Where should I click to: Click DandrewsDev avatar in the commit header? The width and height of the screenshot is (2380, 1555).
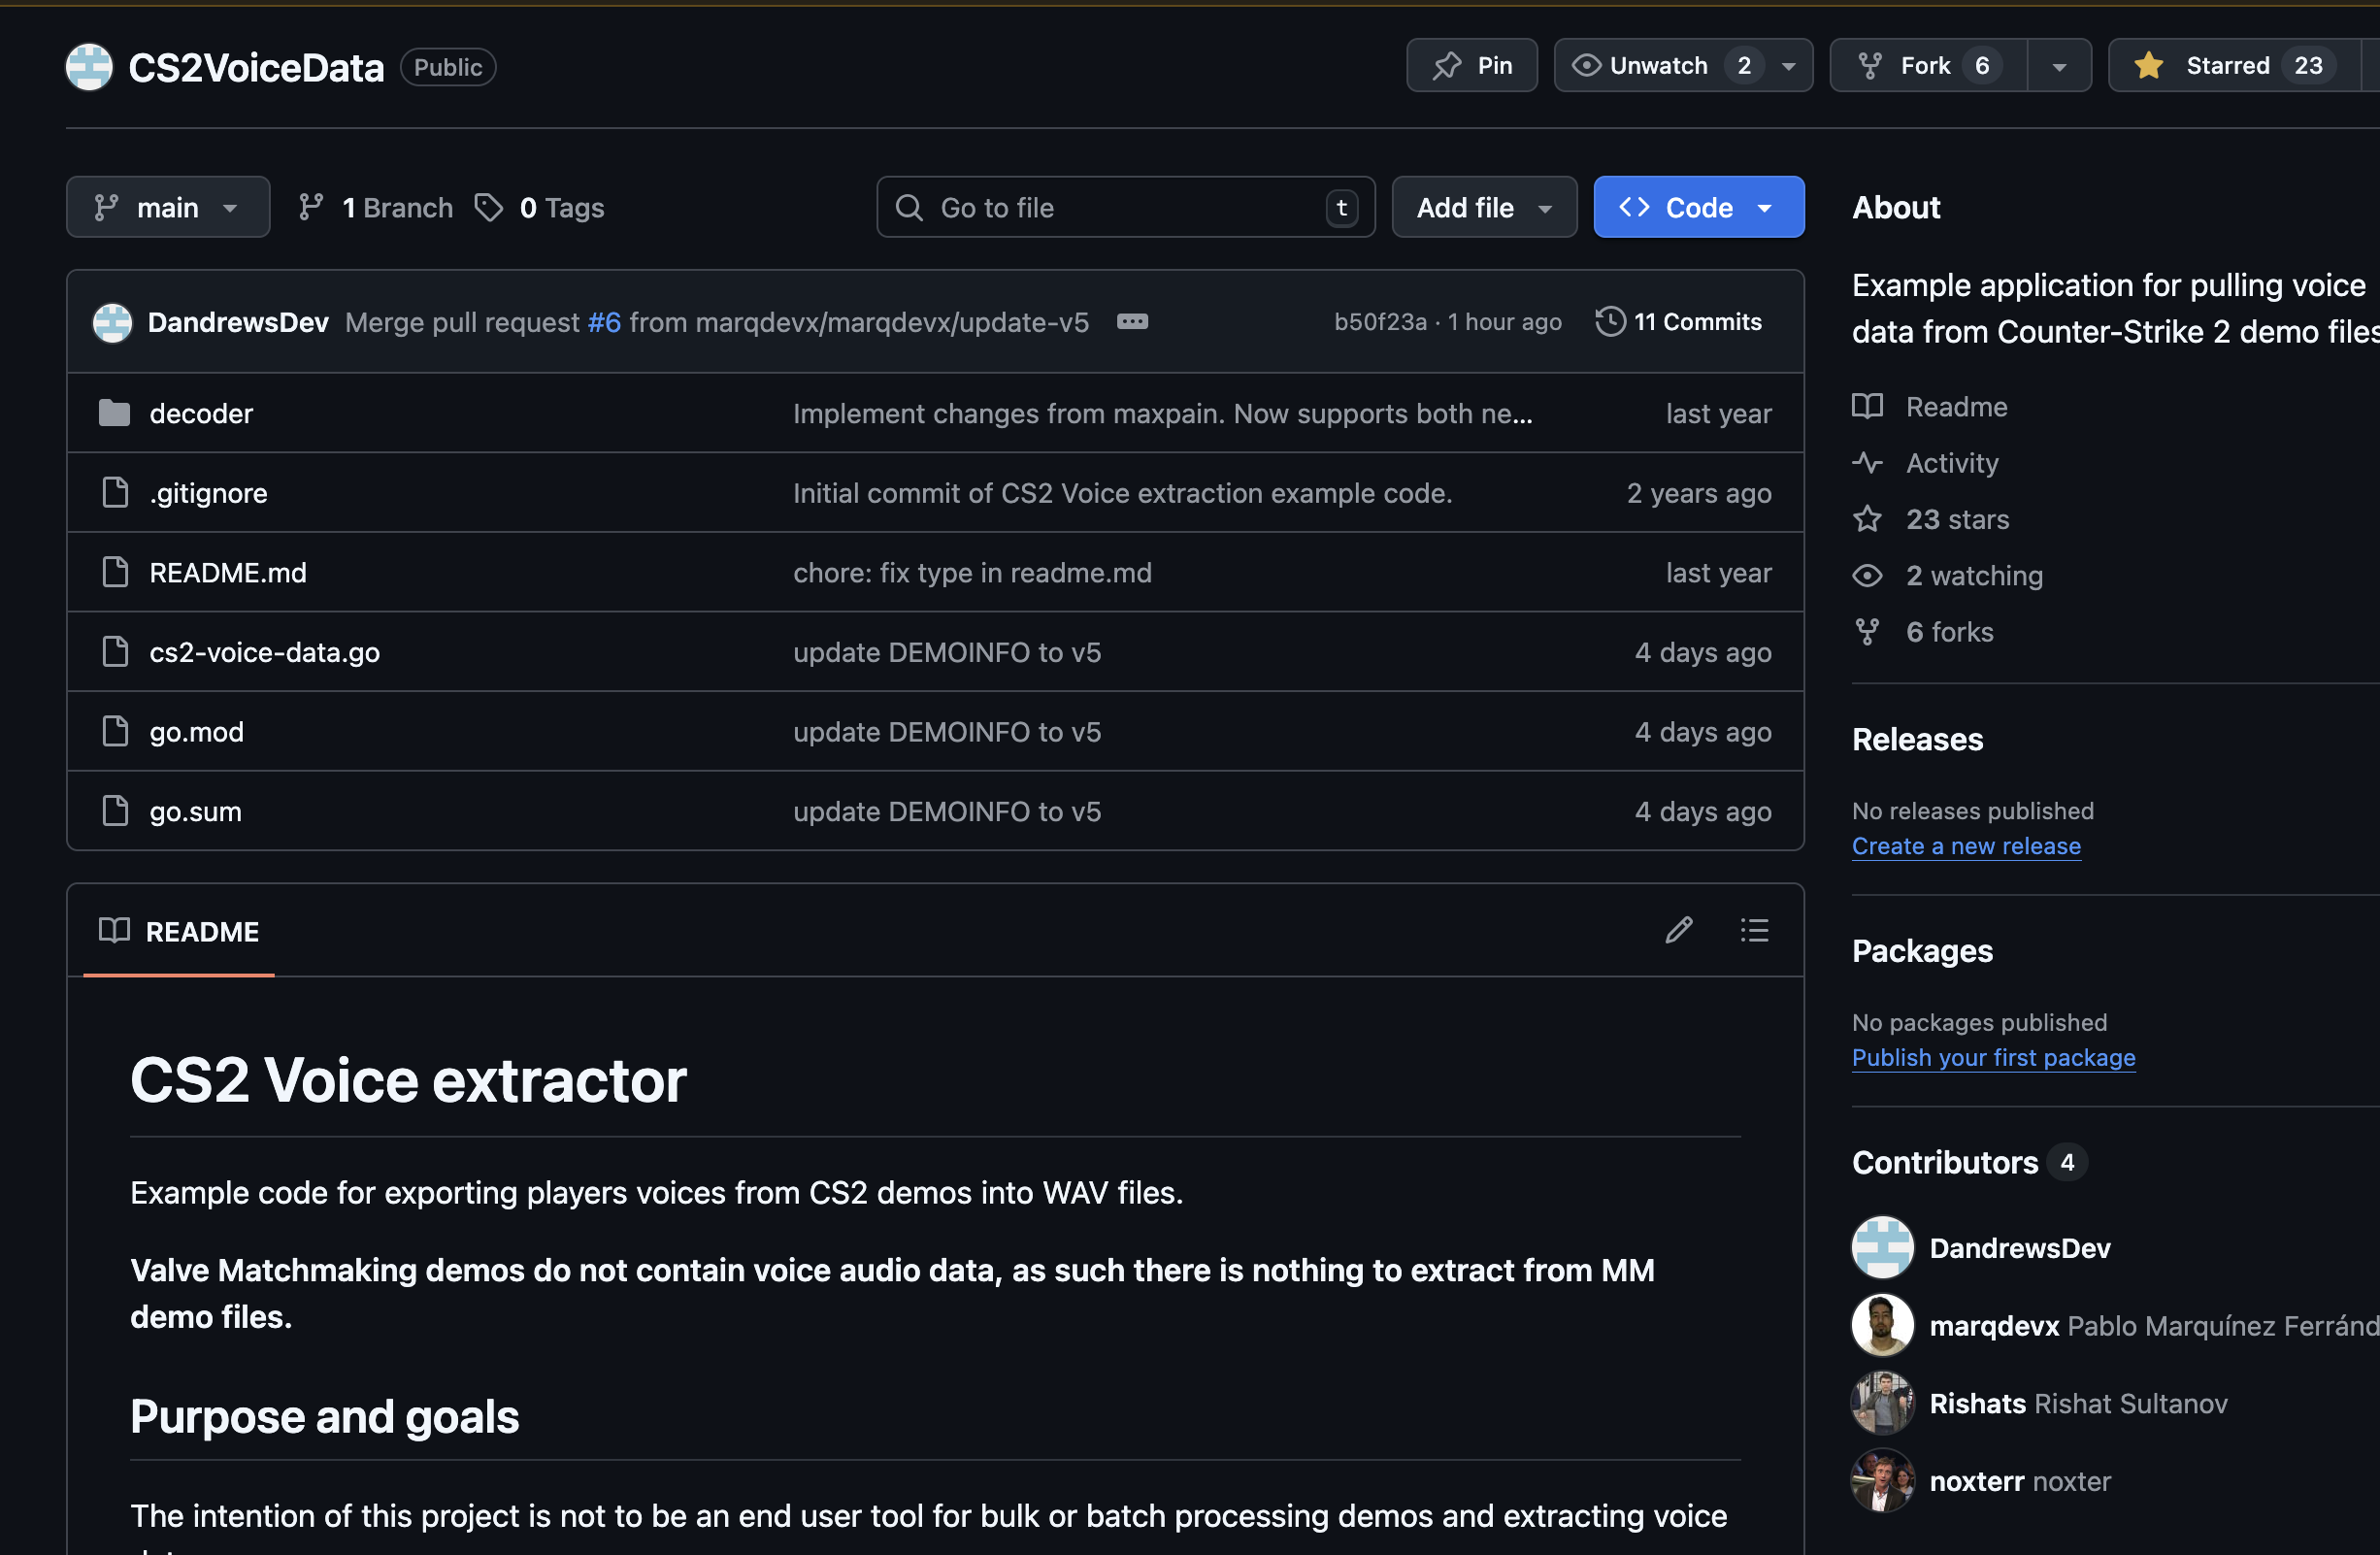coord(112,322)
